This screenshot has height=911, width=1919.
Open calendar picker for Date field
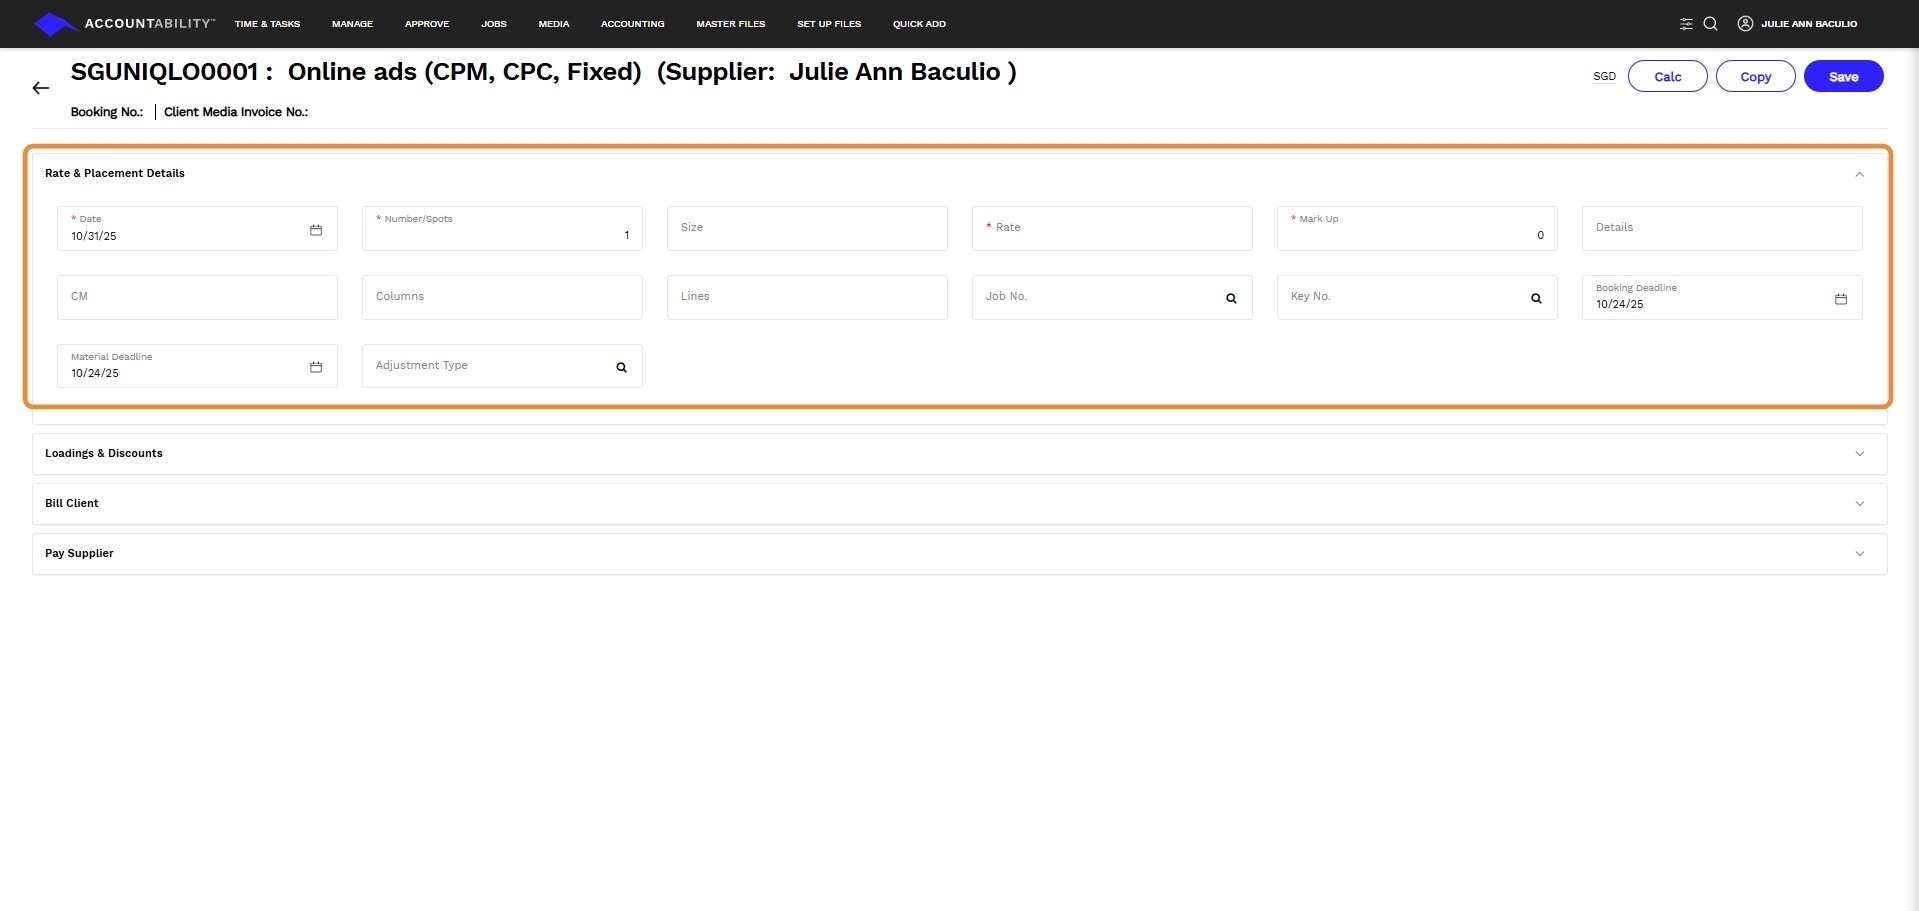(x=316, y=230)
